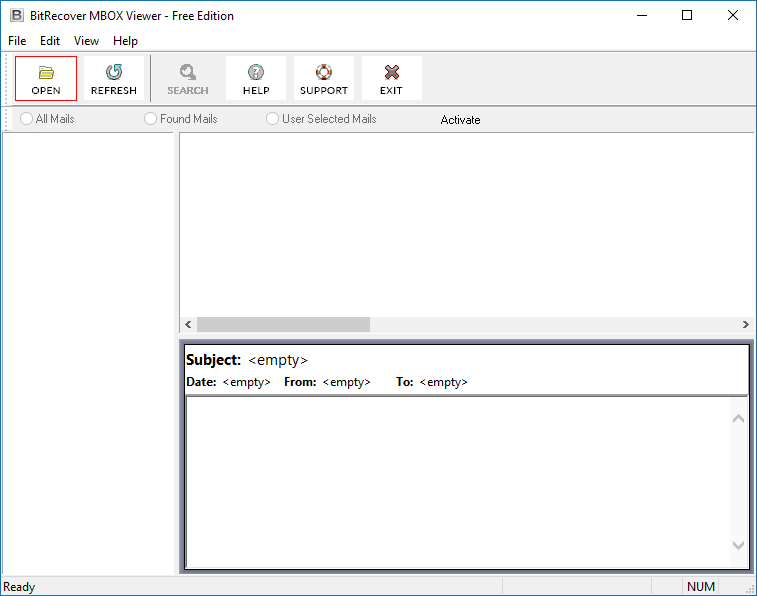Click the Activate link
The height and width of the screenshot is (596, 757).
pos(460,120)
